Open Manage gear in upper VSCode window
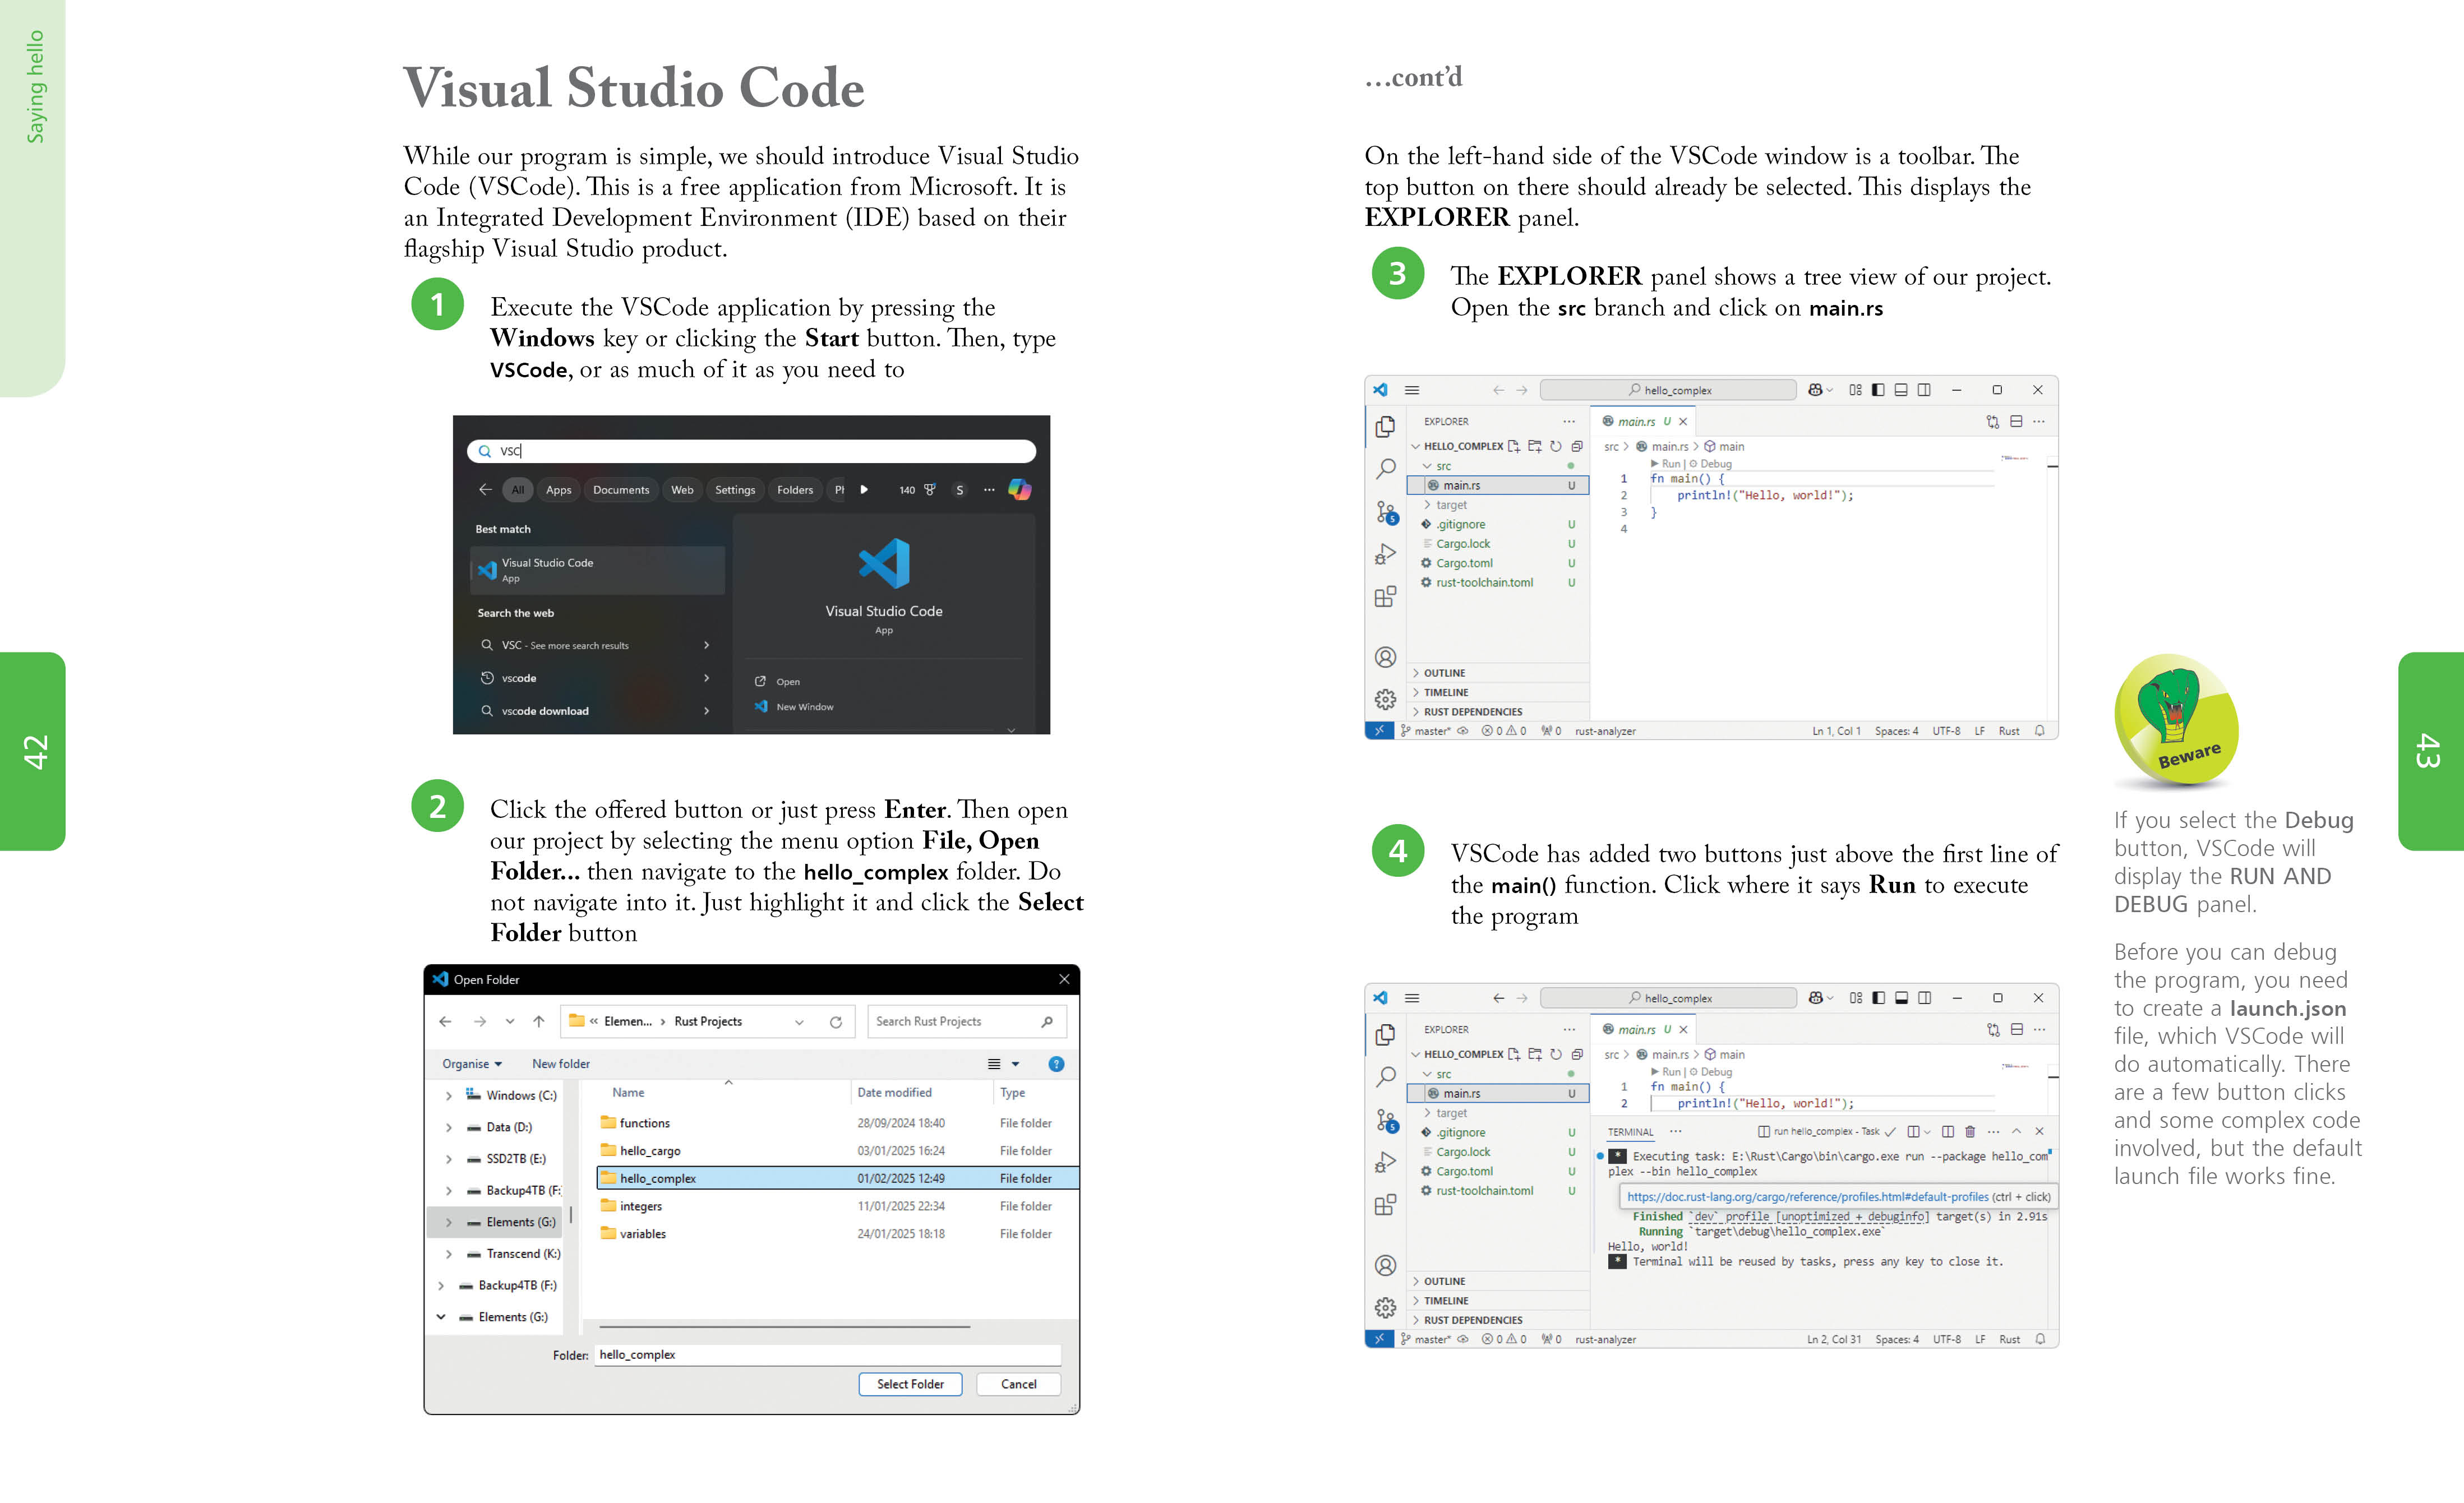 (x=1385, y=699)
